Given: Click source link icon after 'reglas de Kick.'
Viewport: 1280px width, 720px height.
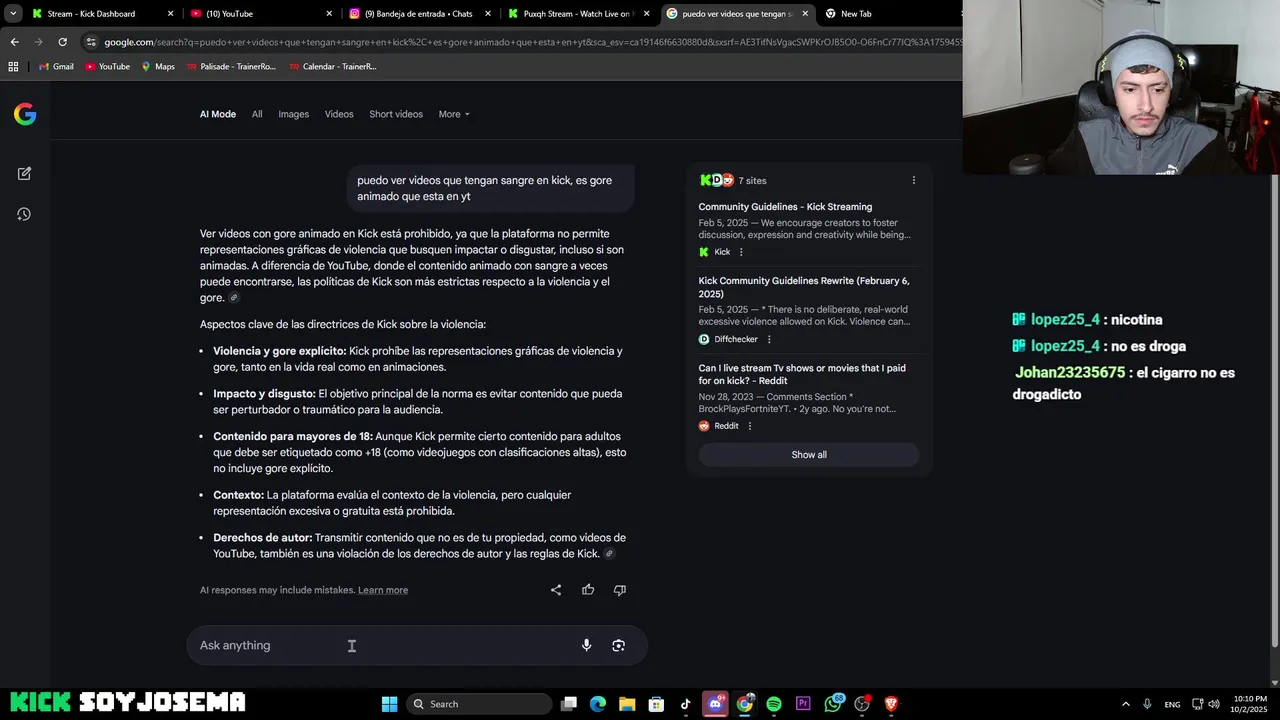Looking at the screenshot, I should pyautogui.click(x=609, y=554).
